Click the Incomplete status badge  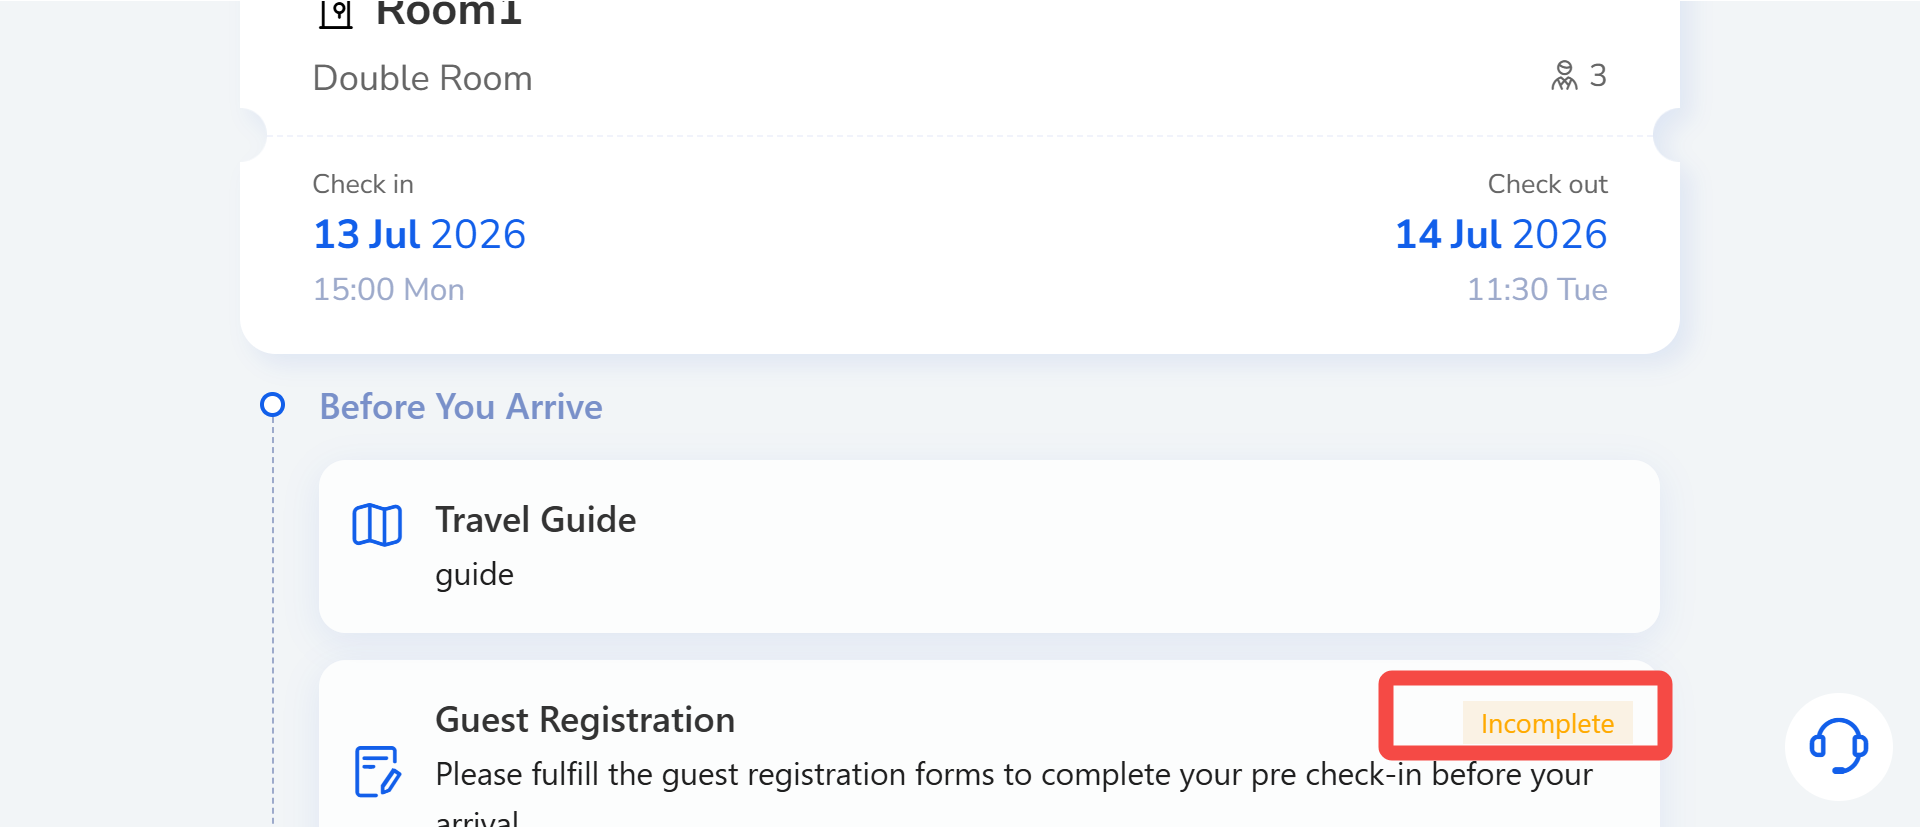(1547, 723)
